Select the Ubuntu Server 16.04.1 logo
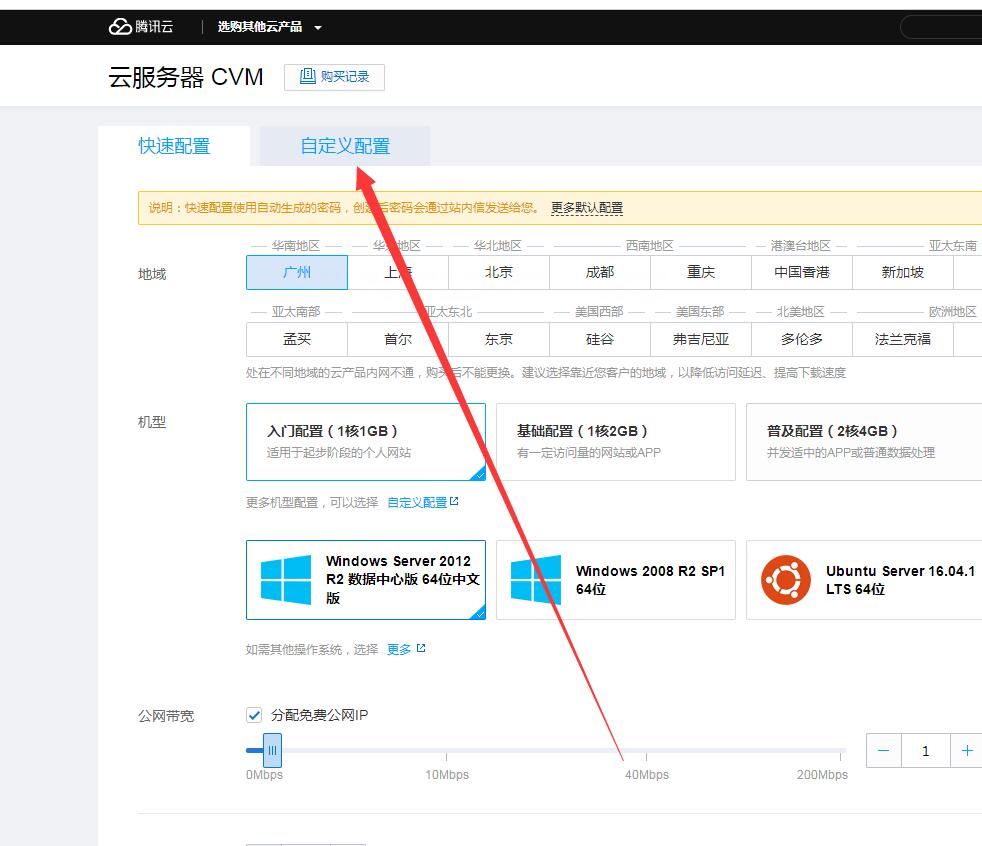This screenshot has width=982, height=846. [x=785, y=580]
